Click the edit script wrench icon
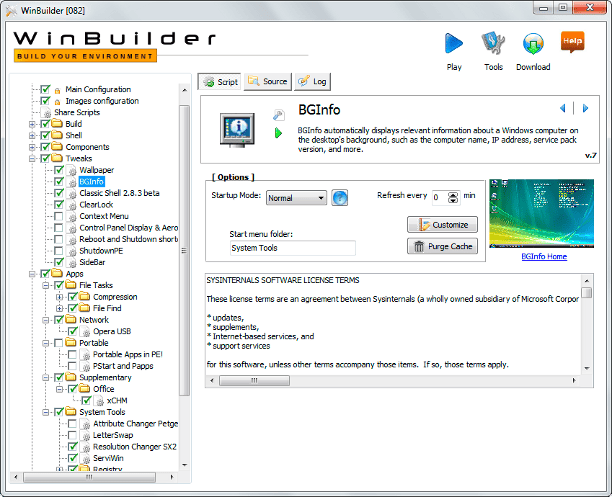 tap(279, 115)
